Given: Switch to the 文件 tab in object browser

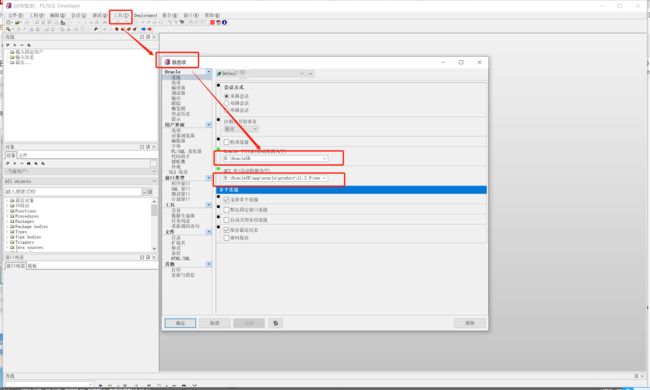Looking at the screenshot, I should pos(23,155).
